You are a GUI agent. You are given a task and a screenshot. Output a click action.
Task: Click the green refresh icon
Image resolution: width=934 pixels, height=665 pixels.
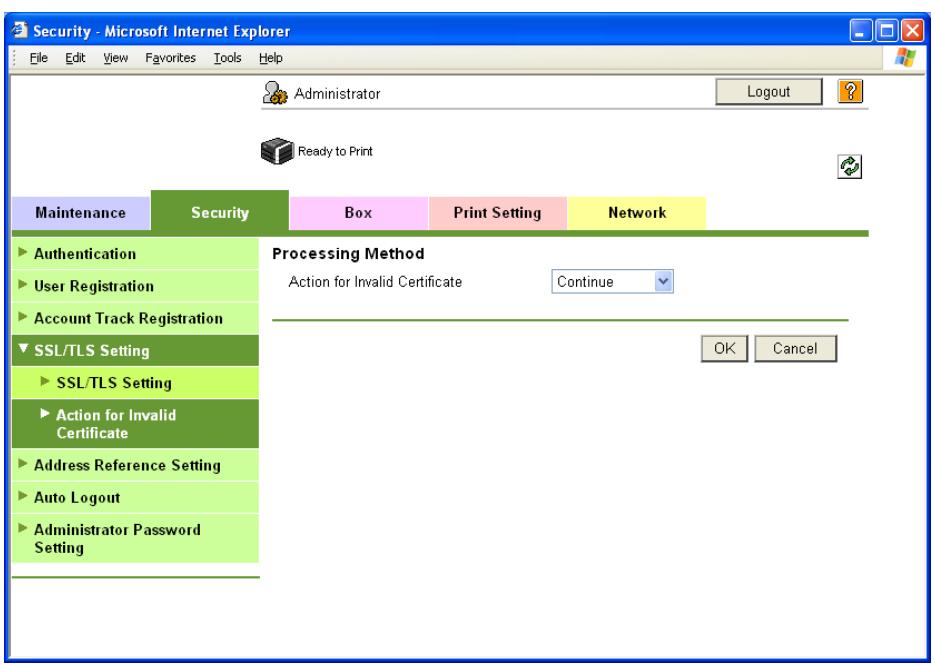pos(849,166)
